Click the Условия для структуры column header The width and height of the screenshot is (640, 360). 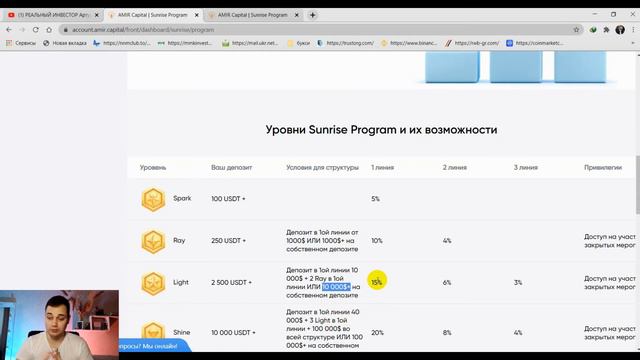point(322,167)
